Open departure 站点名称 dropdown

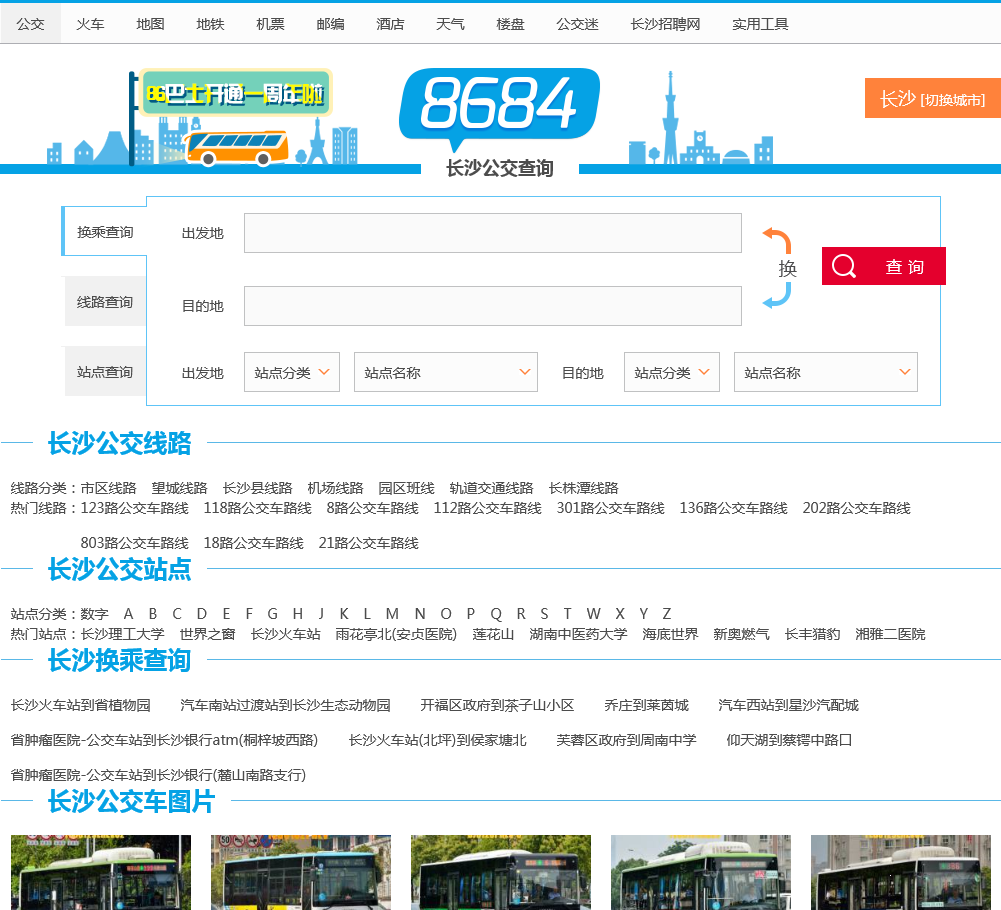tap(446, 372)
